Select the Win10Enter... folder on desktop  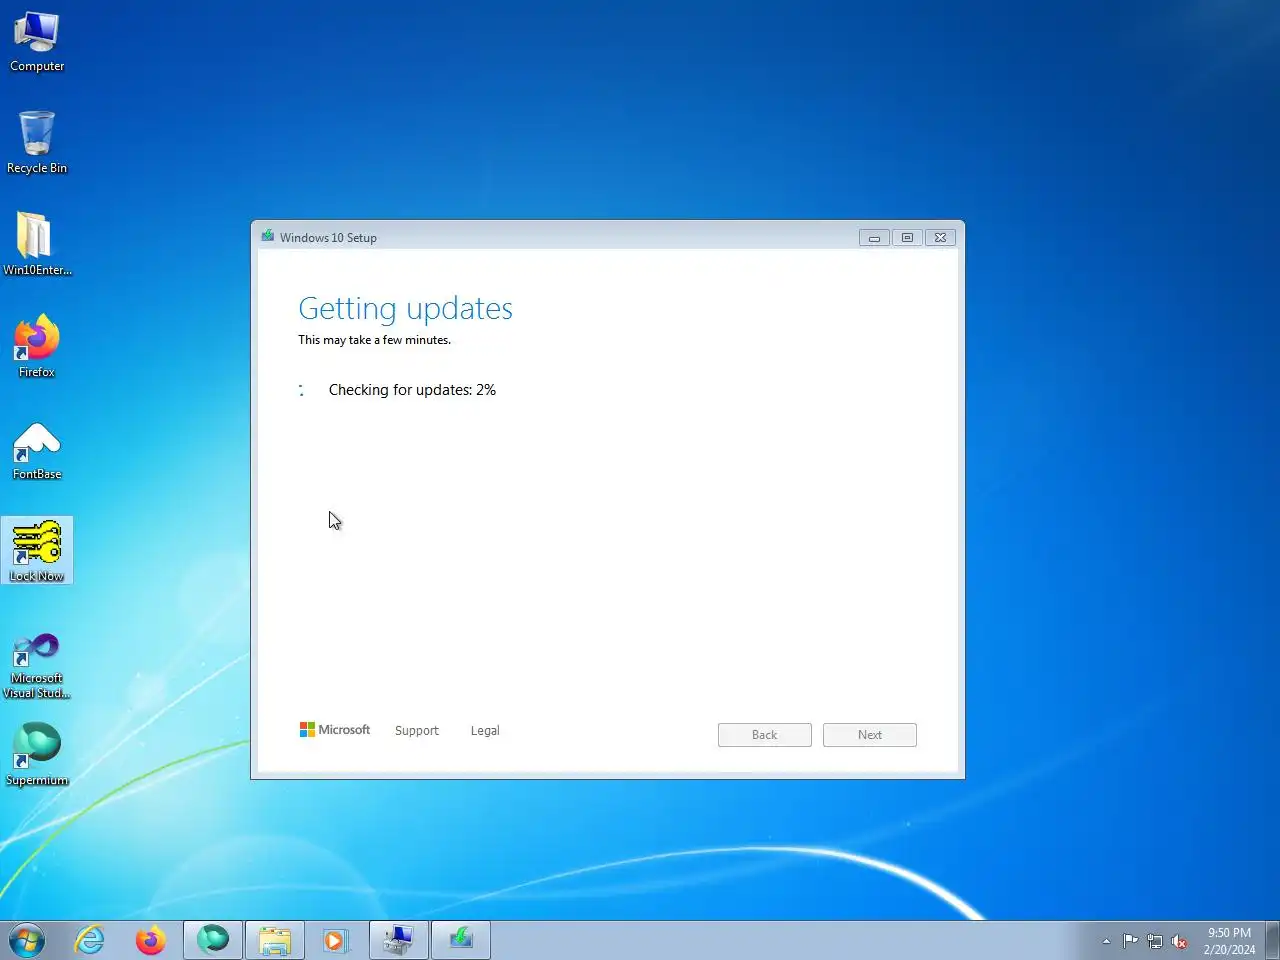click(37, 244)
